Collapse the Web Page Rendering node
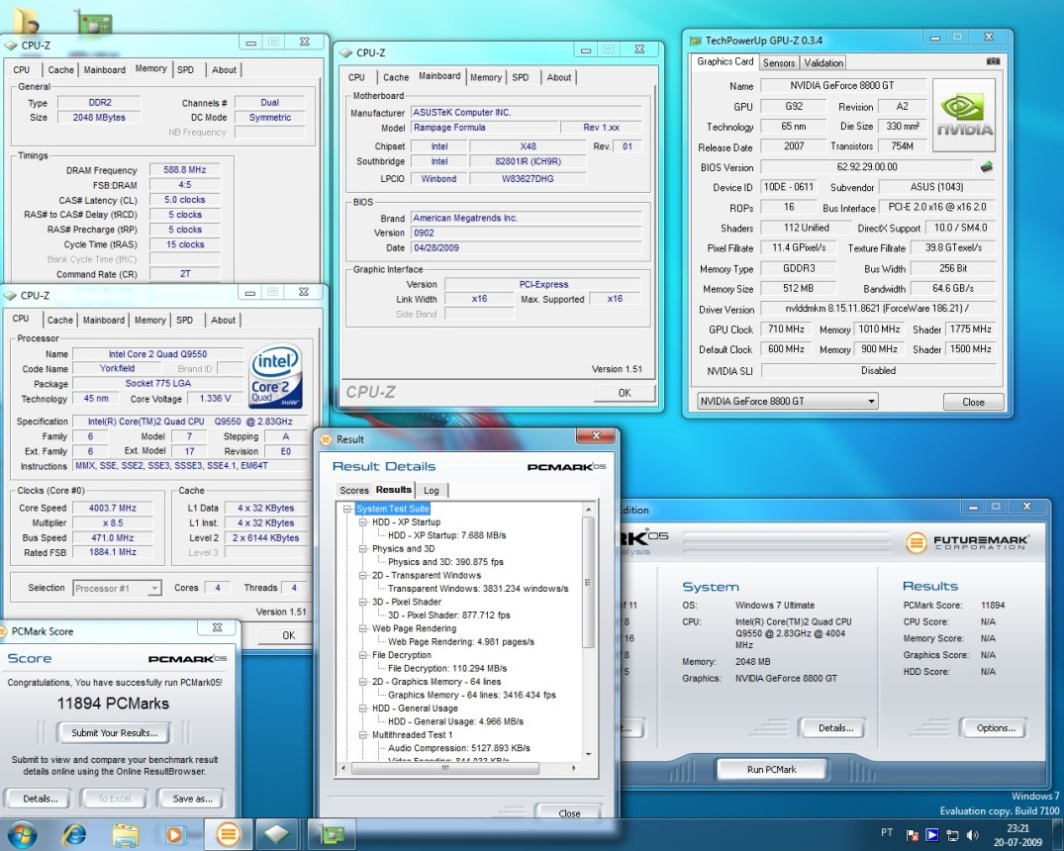This screenshot has height=851, width=1064. point(363,628)
